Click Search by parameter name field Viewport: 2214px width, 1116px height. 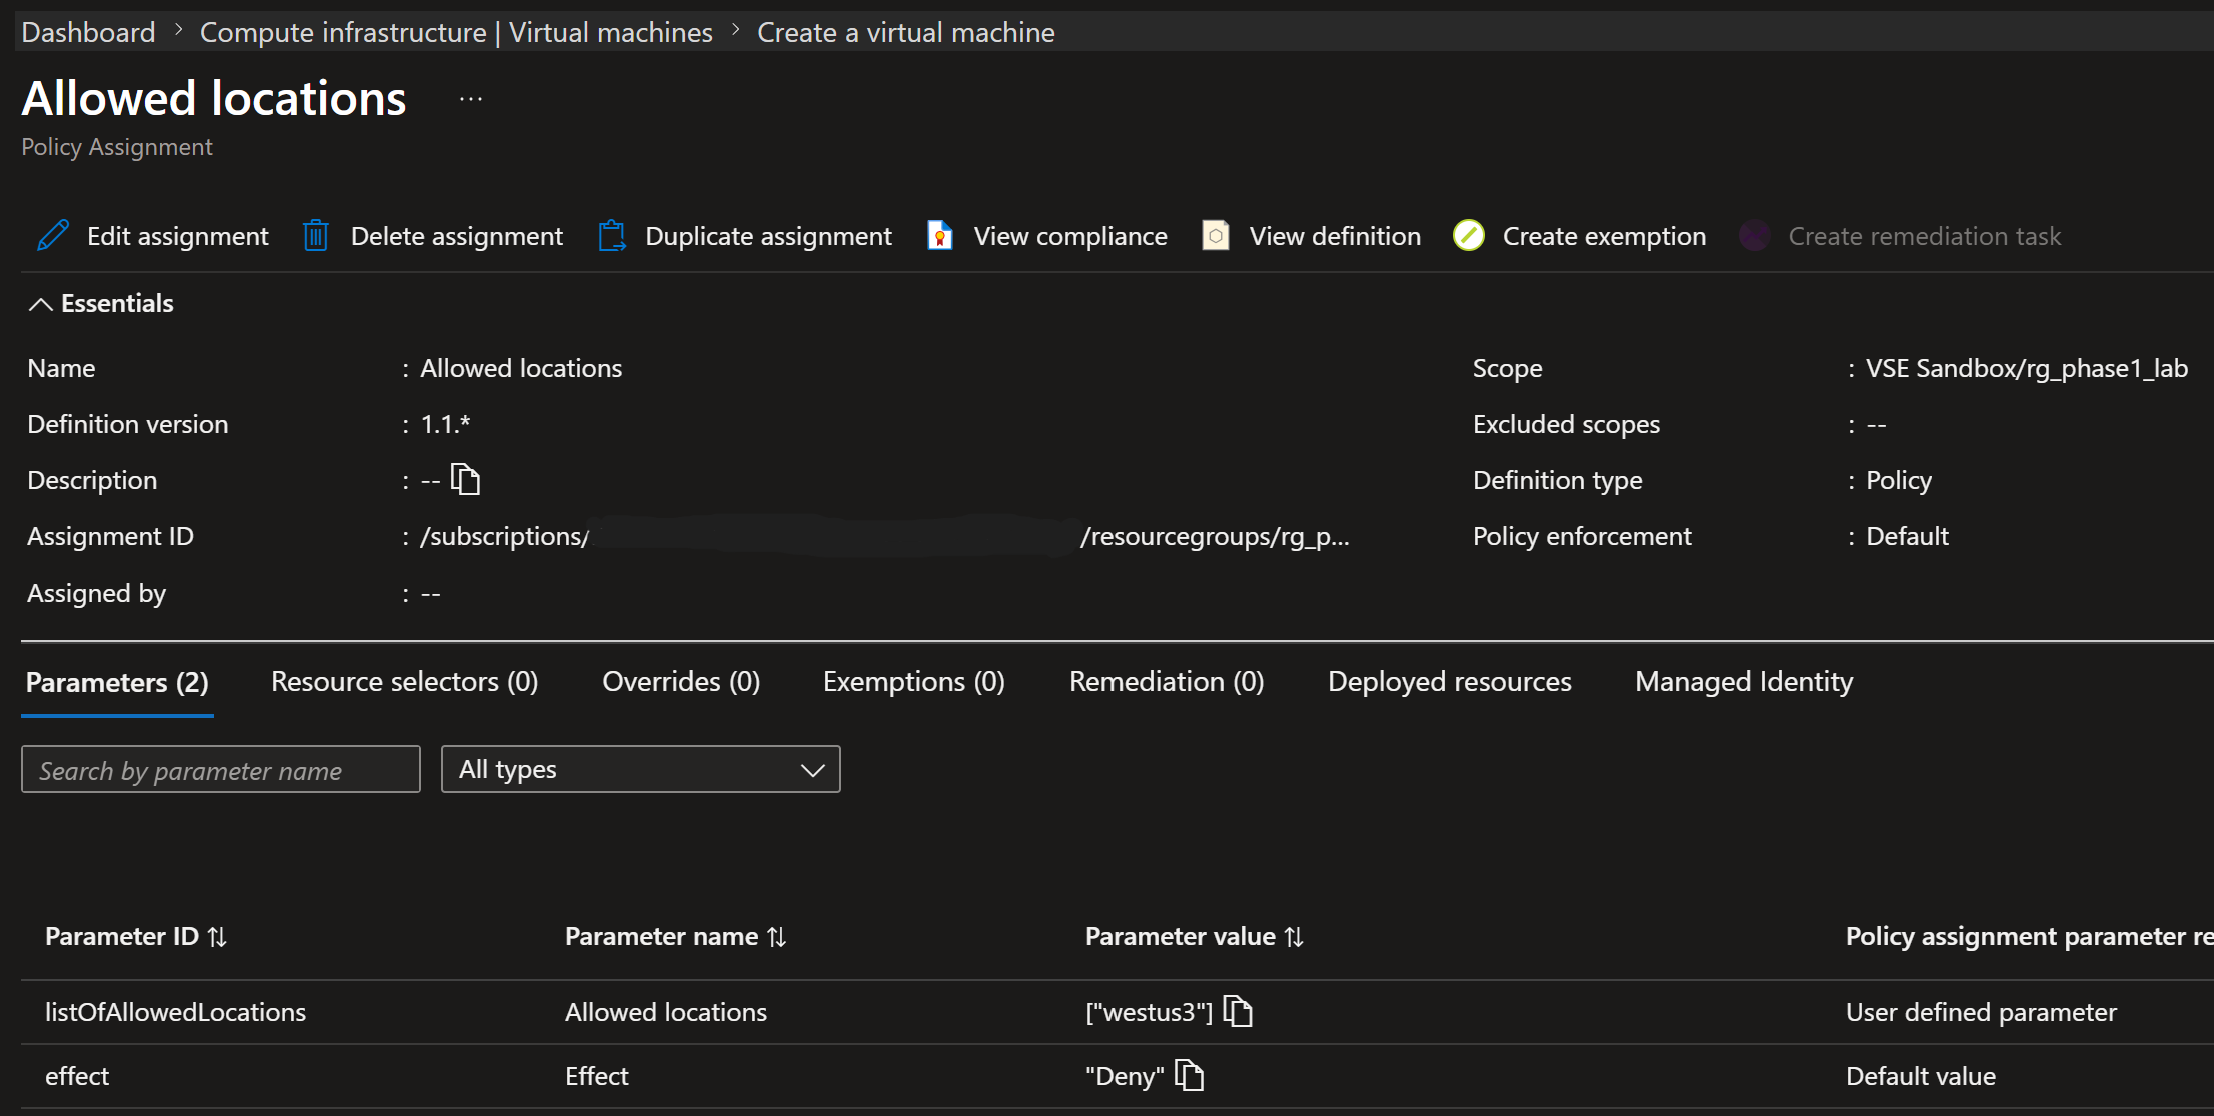click(221, 769)
